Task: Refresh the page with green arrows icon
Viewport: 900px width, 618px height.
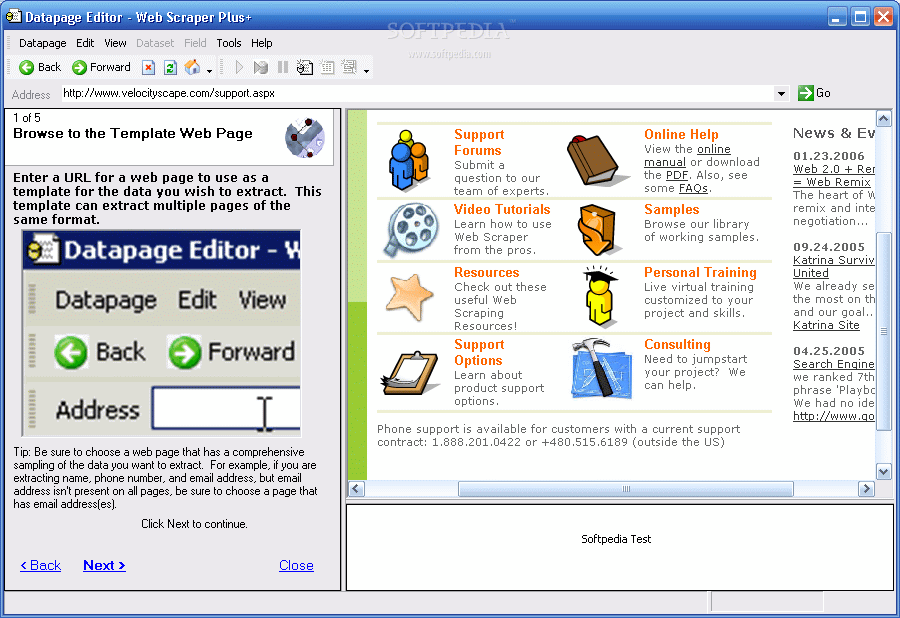Action: (170, 67)
